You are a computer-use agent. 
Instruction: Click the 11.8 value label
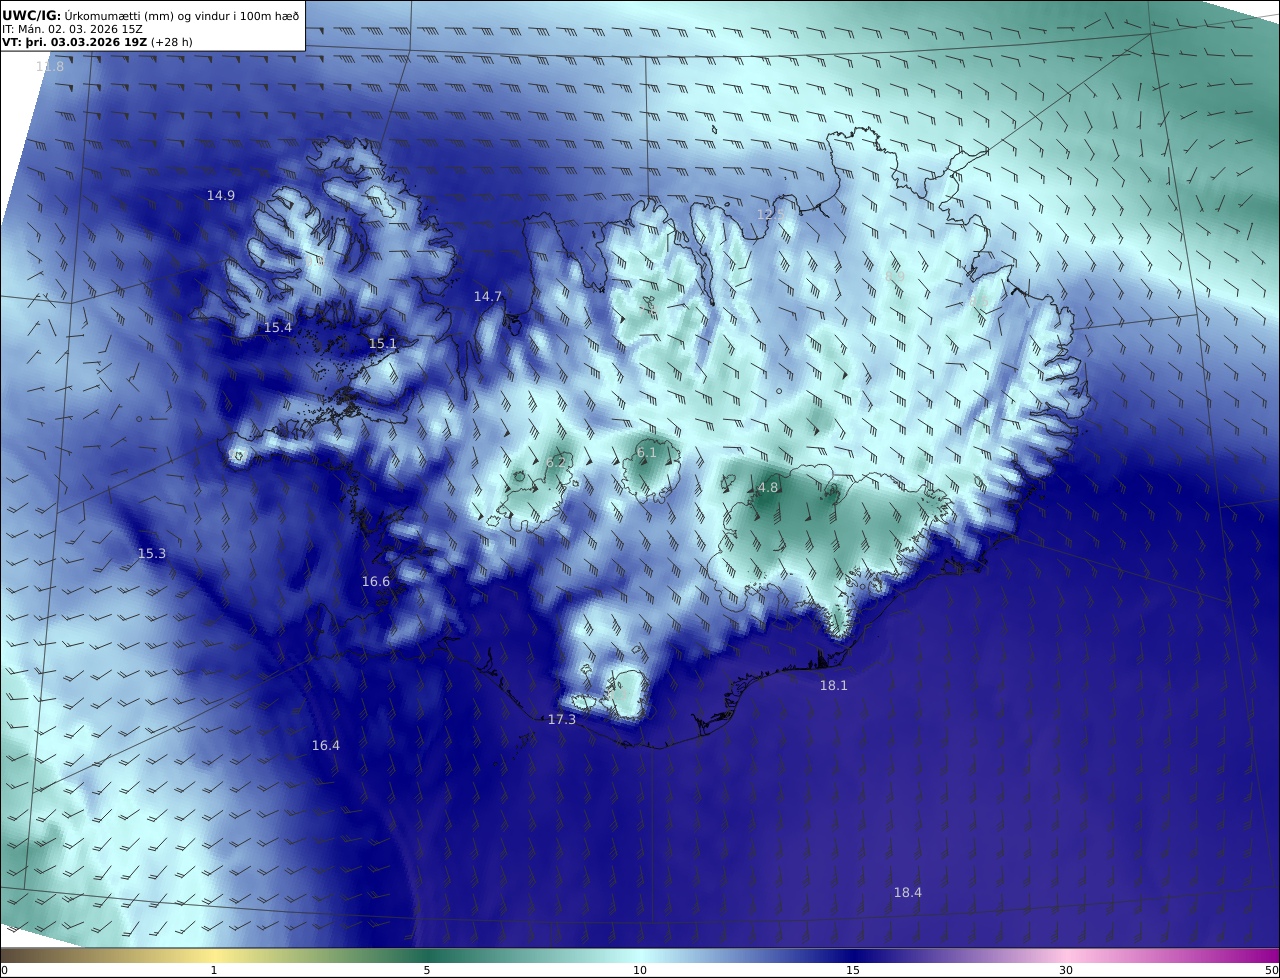[50, 66]
